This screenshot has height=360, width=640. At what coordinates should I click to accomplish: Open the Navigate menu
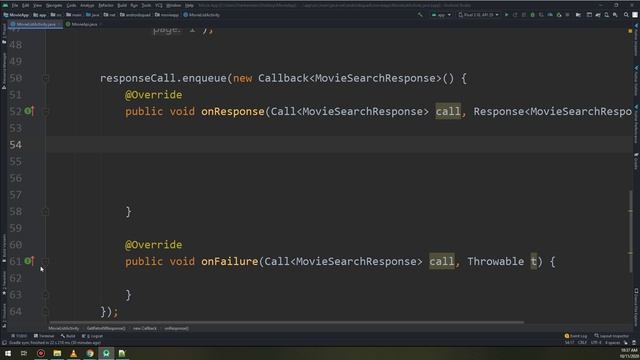(x=54, y=6)
